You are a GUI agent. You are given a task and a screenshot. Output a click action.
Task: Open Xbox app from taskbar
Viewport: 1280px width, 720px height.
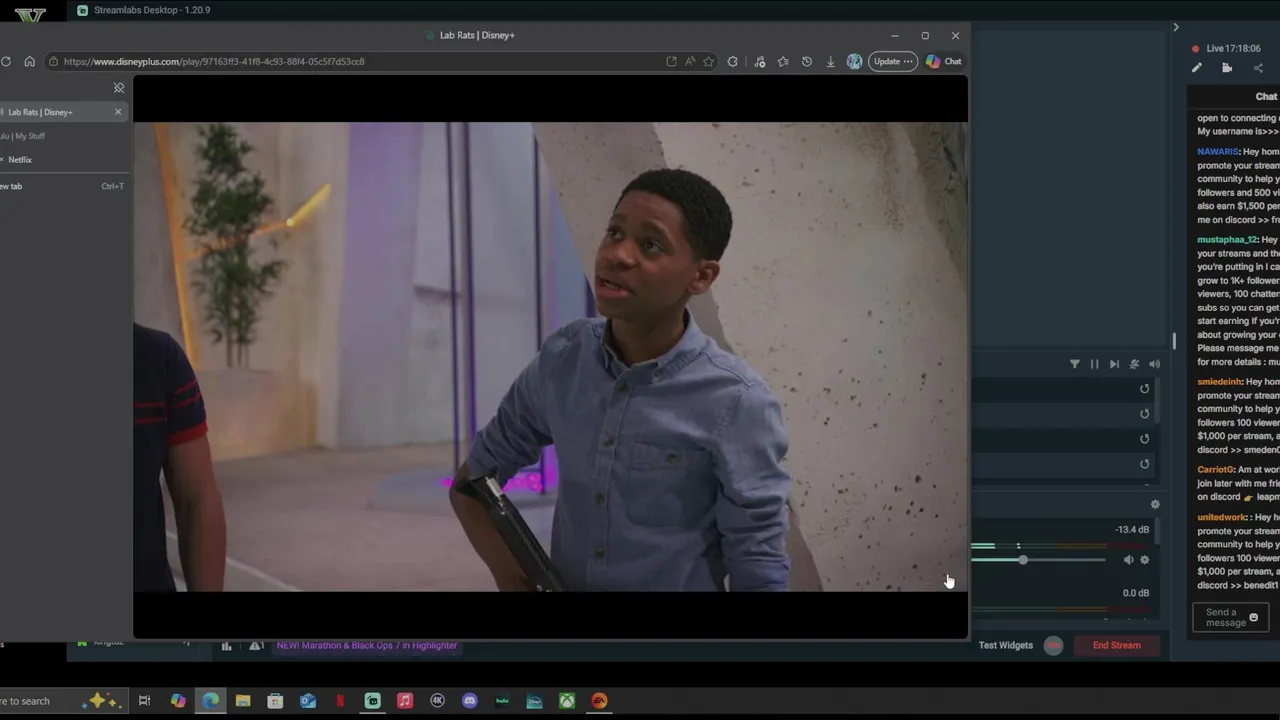point(567,701)
